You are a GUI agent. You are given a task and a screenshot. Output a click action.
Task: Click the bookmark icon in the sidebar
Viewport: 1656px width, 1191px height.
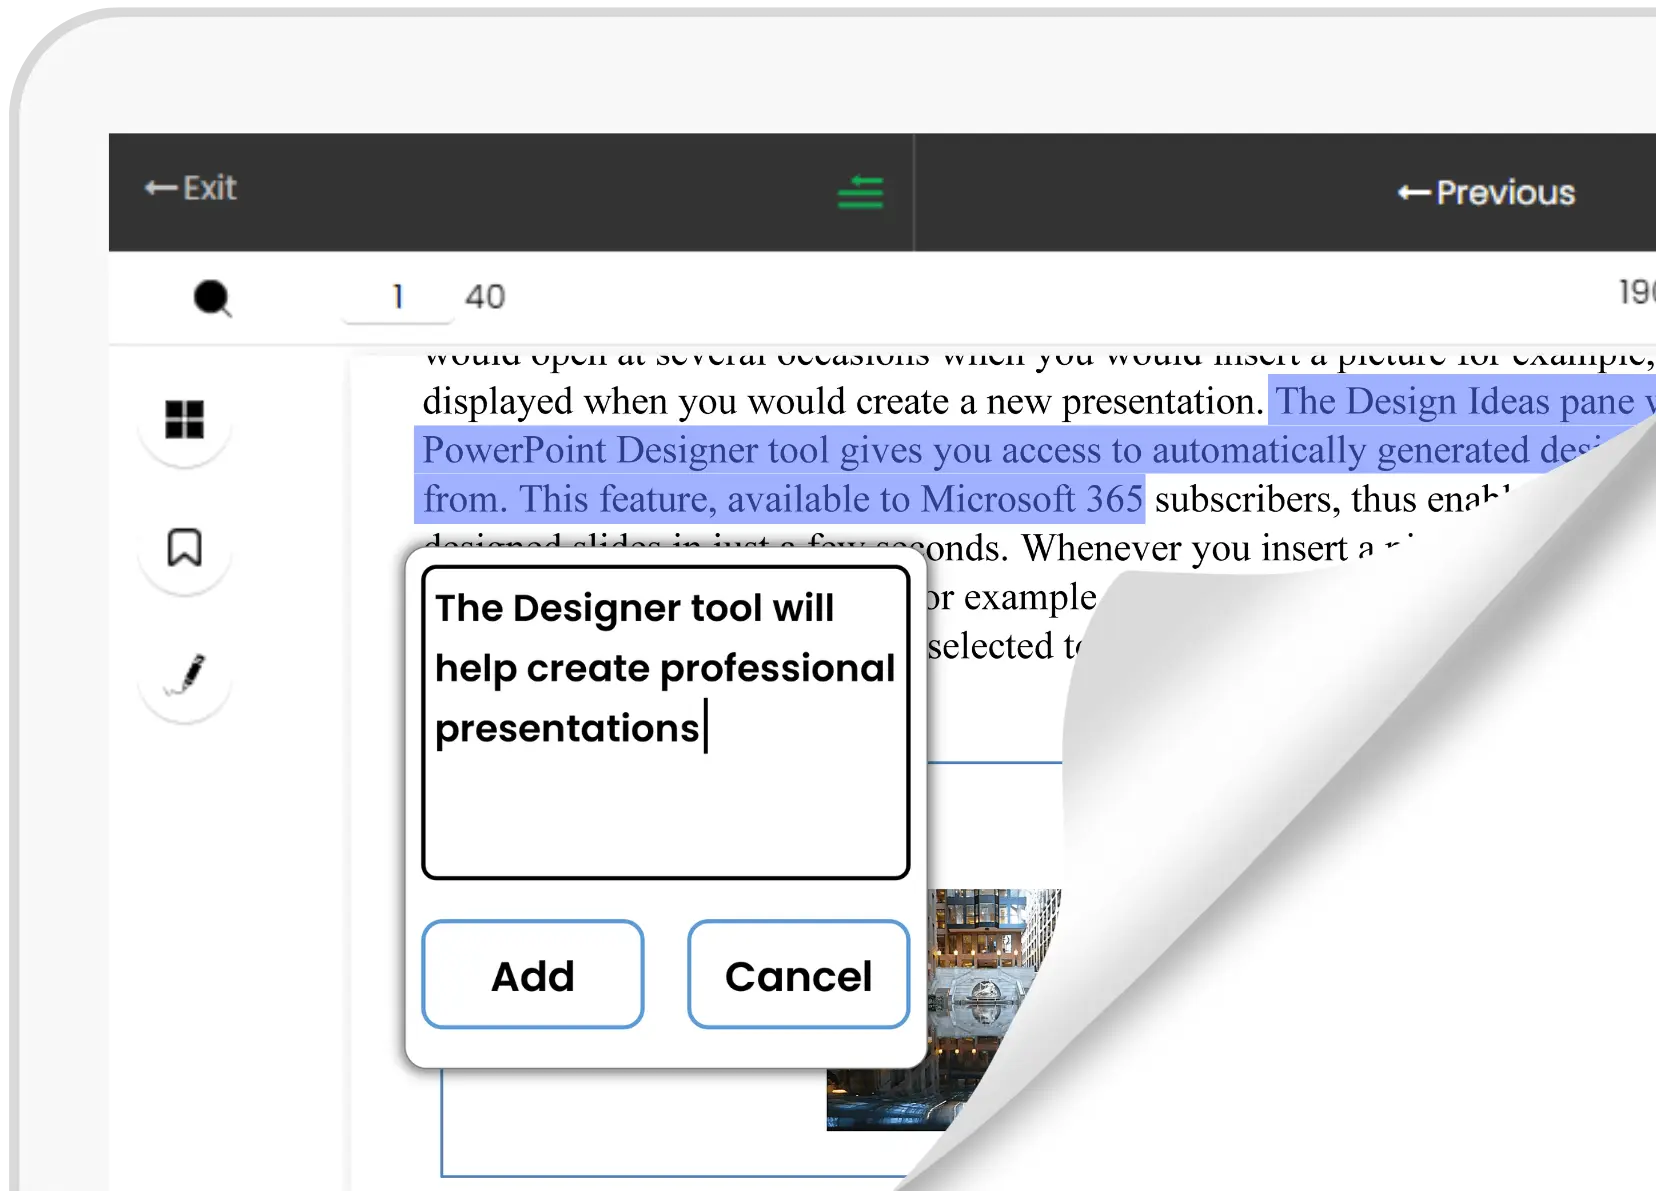click(x=184, y=548)
